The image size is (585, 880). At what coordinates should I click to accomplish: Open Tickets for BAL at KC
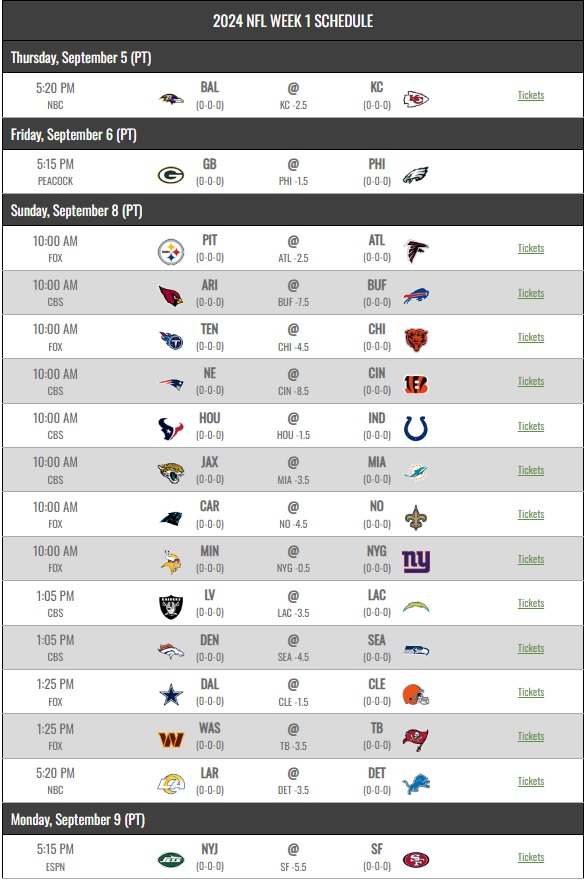coord(531,95)
